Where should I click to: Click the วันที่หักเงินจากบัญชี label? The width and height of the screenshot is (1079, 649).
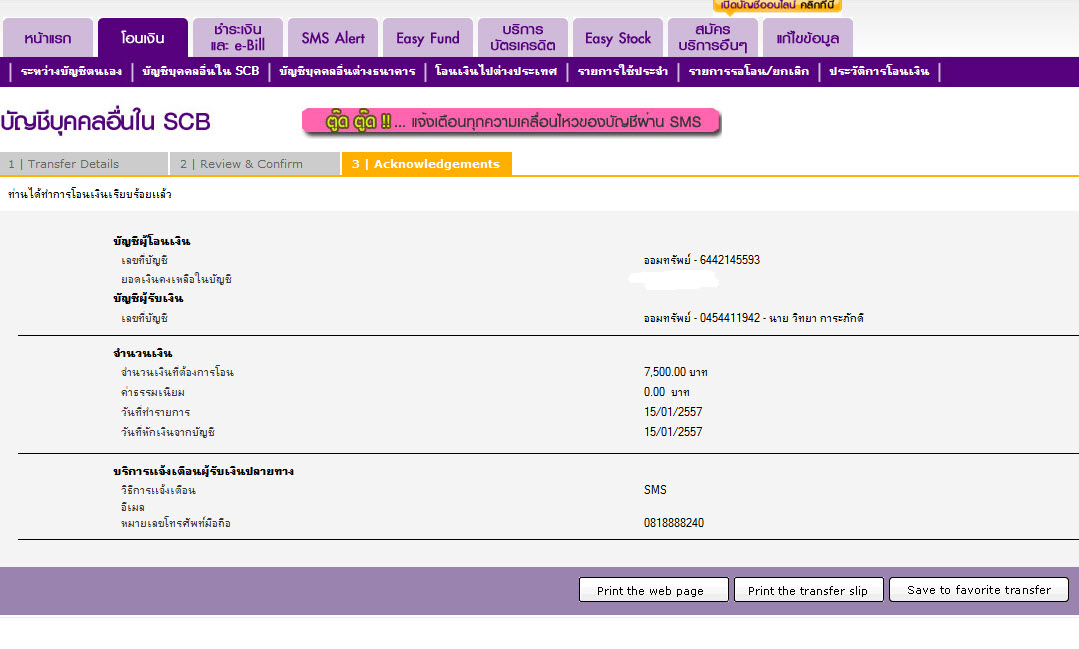coord(167,432)
